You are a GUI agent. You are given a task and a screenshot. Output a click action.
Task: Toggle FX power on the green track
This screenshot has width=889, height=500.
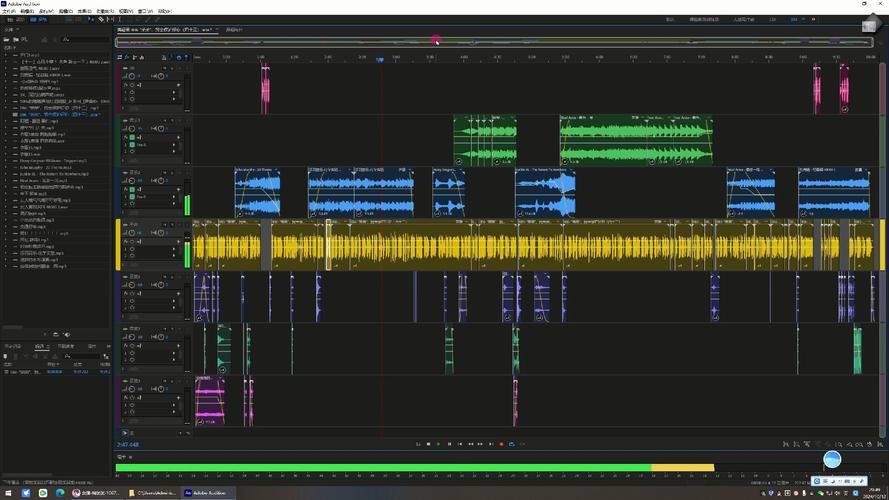pyautogui.click(x=132, y=137)
